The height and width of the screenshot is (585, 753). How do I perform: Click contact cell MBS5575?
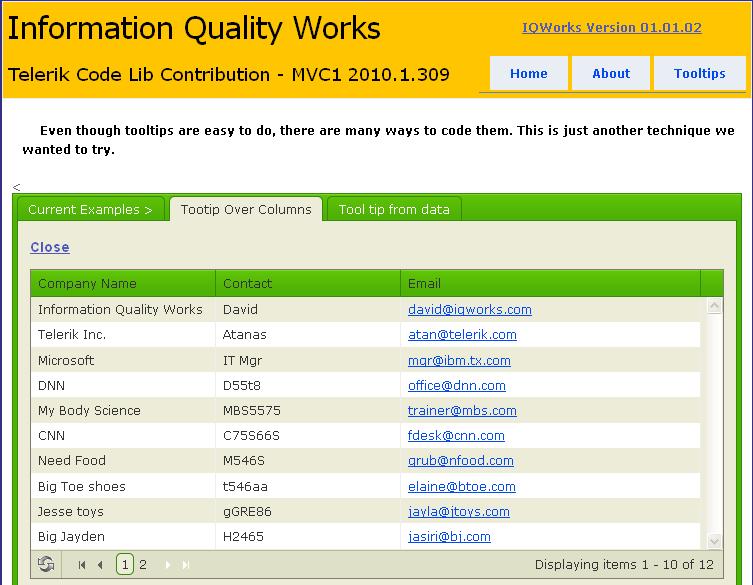coord(308,410)
